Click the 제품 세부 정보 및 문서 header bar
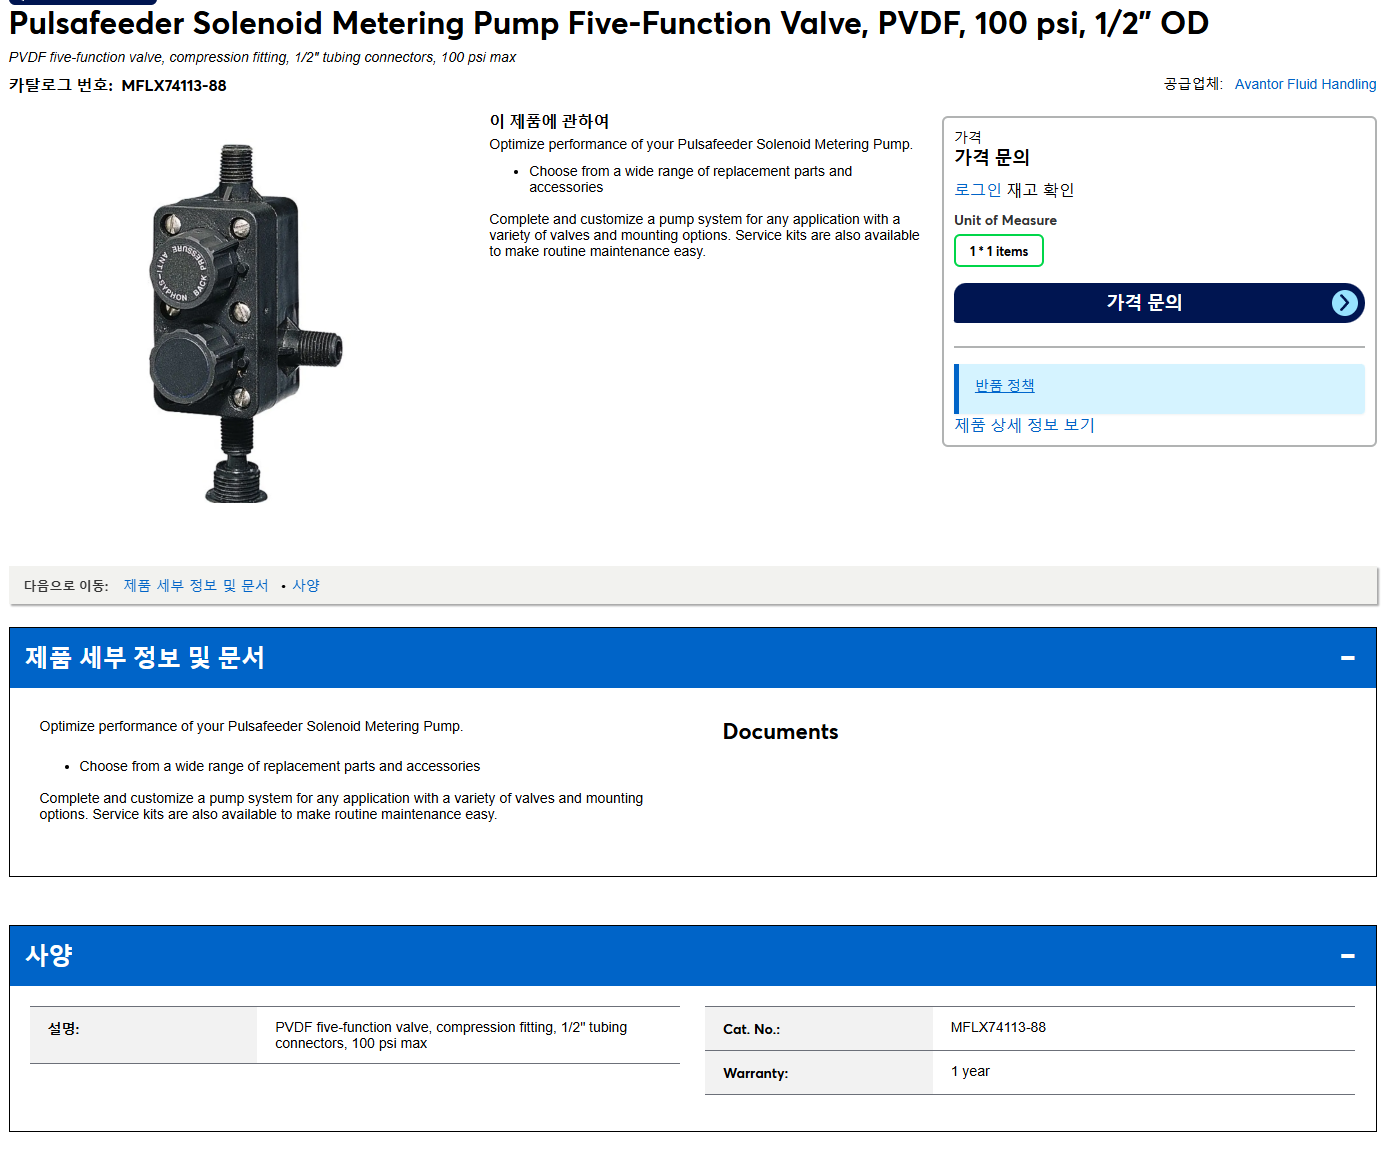This screenshot has height=1152, width=1384. (692, 658)
